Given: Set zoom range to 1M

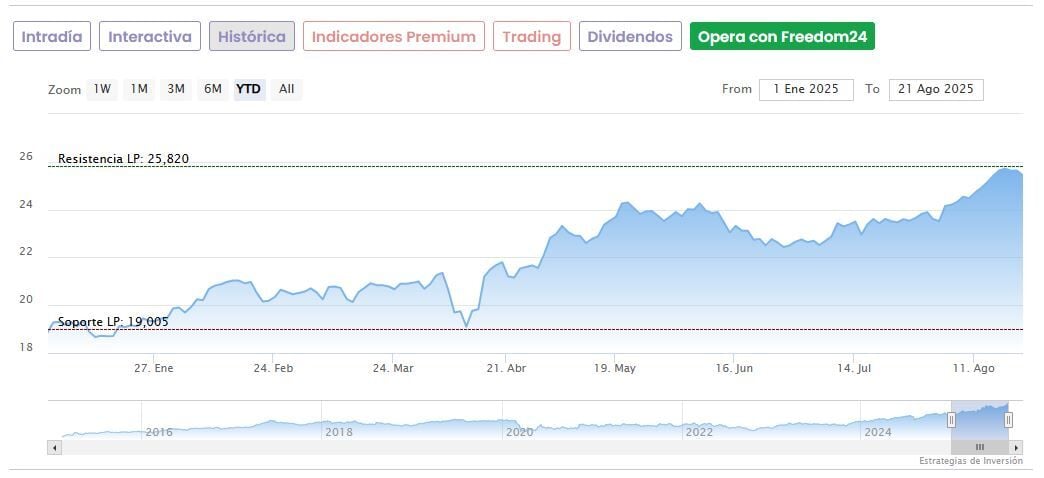Looking at the screenshot, I should pyautogui.click(x=139, y=89).
